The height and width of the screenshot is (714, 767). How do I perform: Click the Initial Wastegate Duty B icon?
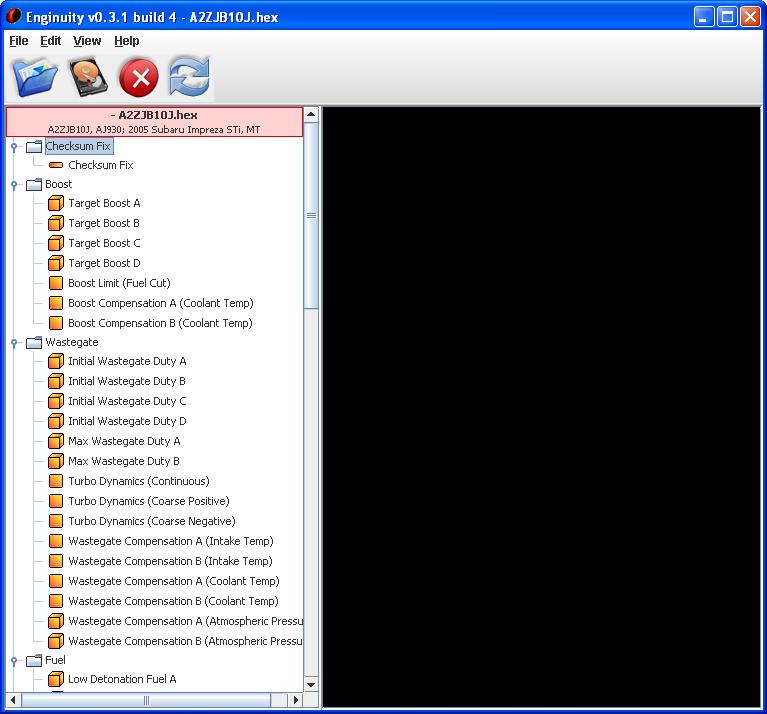56,381
